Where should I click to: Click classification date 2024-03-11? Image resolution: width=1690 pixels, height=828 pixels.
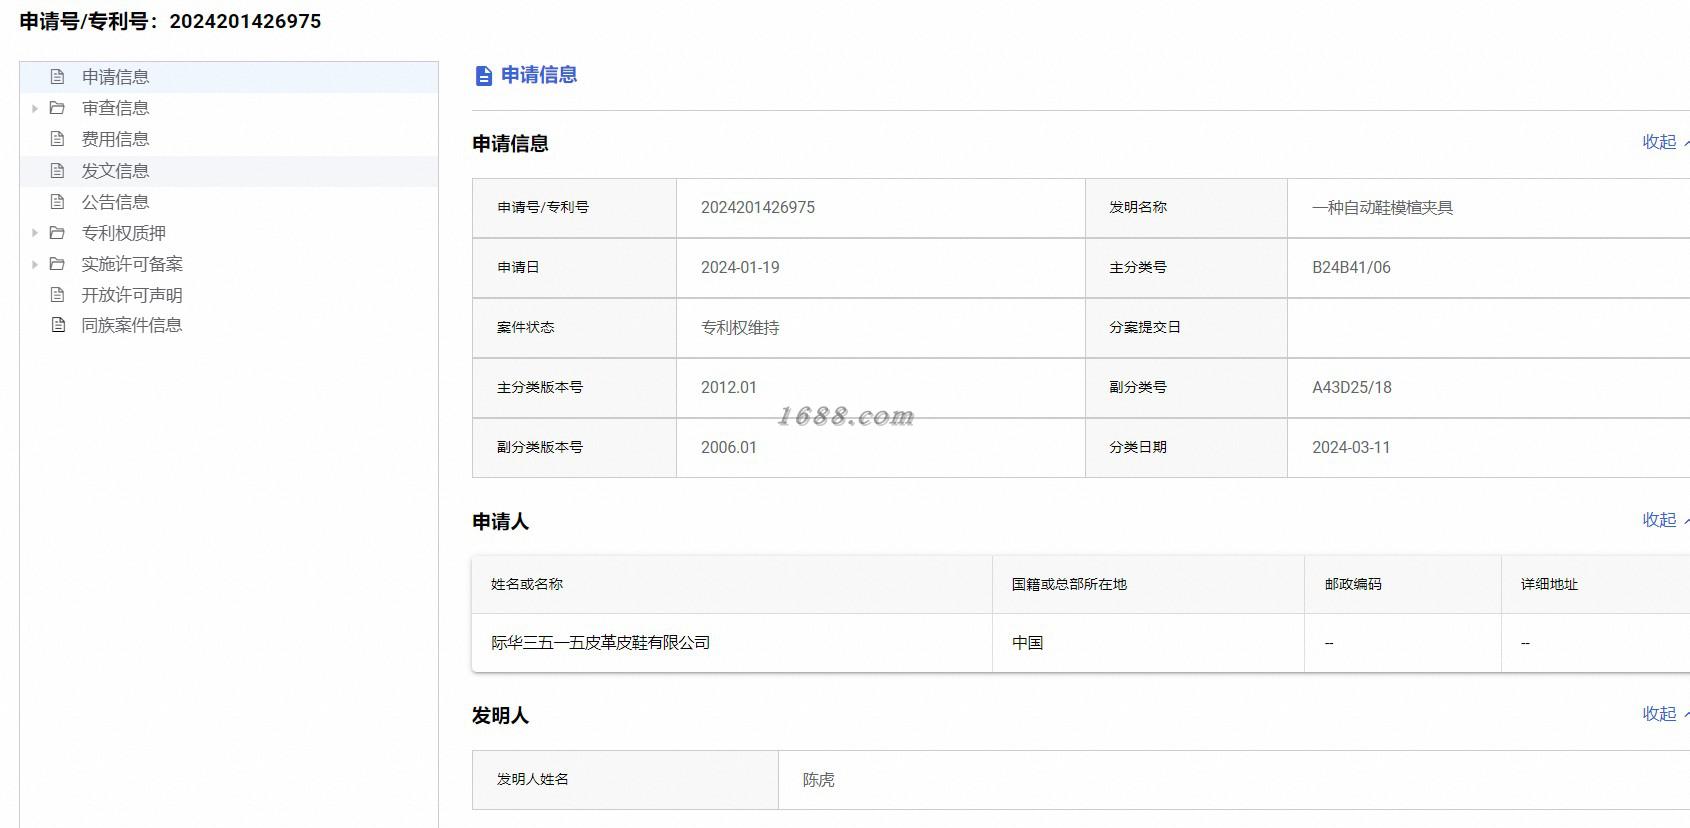pos(1351,448)
